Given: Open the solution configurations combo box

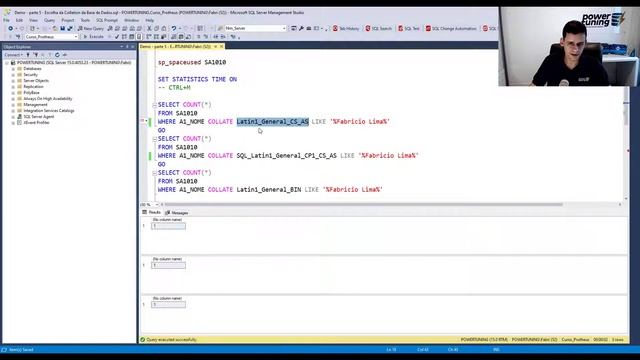Looking at the screenshot, I should point(256,29).
